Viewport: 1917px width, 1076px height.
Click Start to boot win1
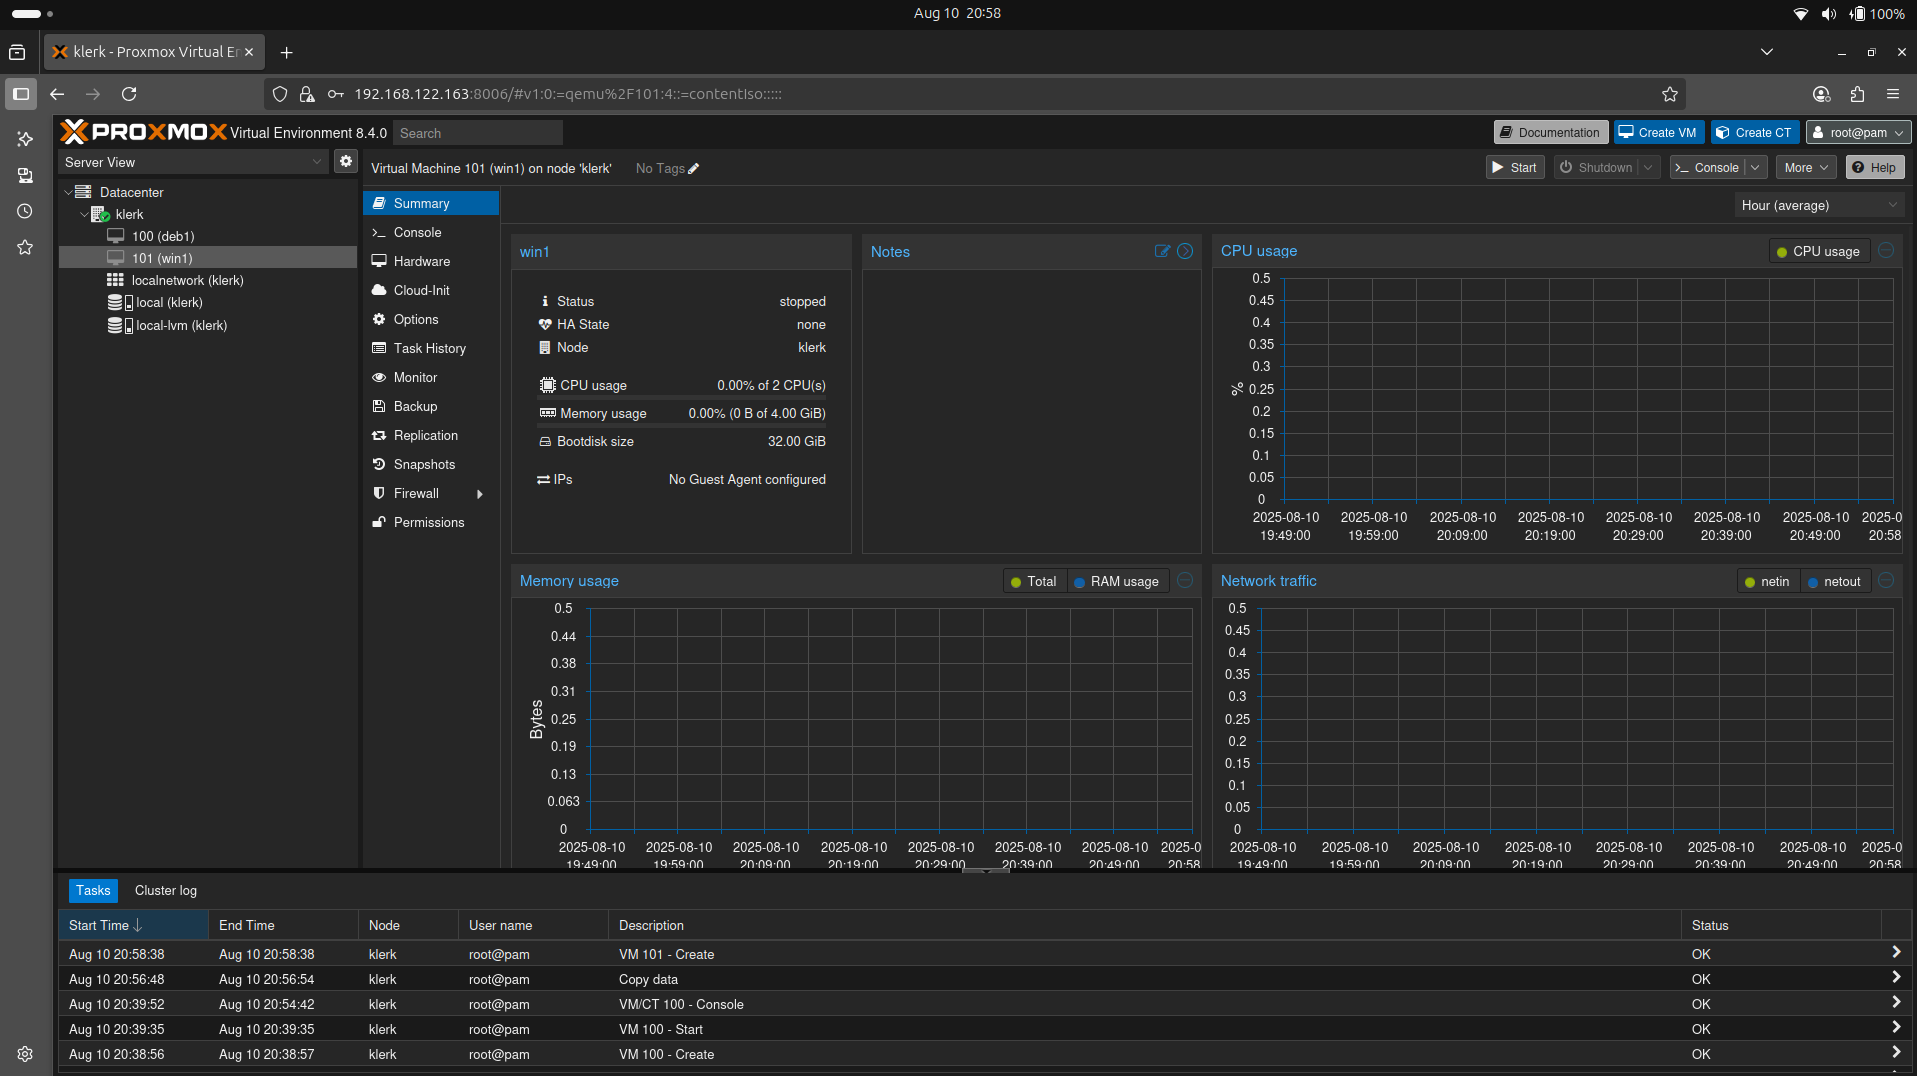pos(1513,167)
